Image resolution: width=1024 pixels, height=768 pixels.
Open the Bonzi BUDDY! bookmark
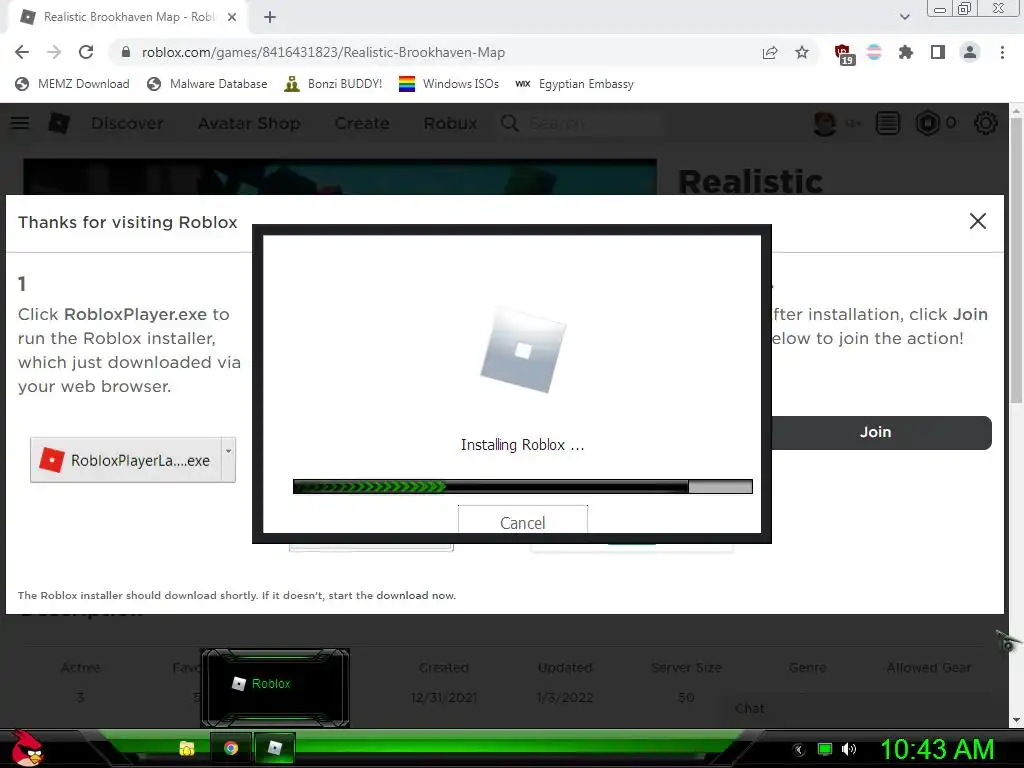coord(333,84)
